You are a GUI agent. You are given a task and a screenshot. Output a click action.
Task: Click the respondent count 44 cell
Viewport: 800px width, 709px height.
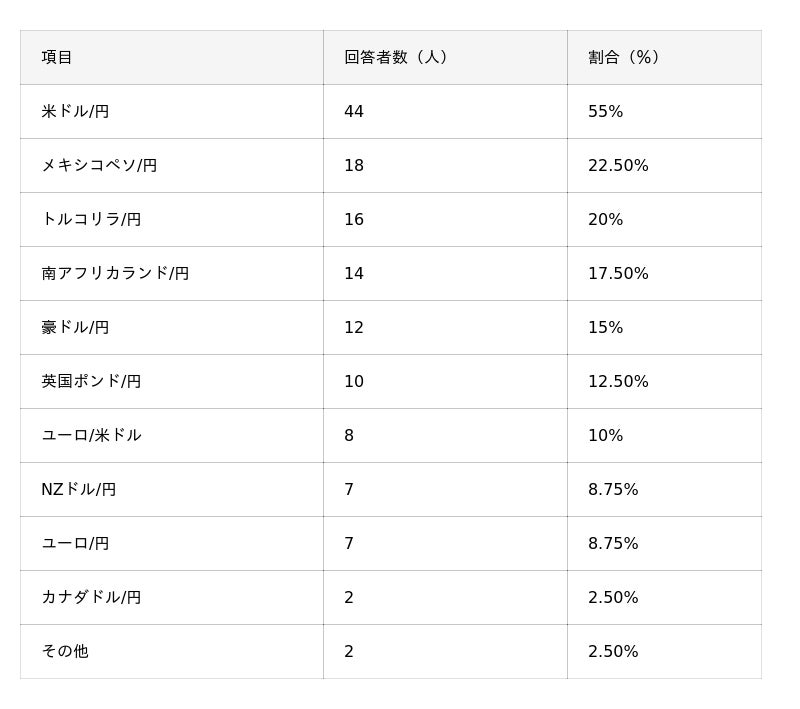[x=354, y=111]
